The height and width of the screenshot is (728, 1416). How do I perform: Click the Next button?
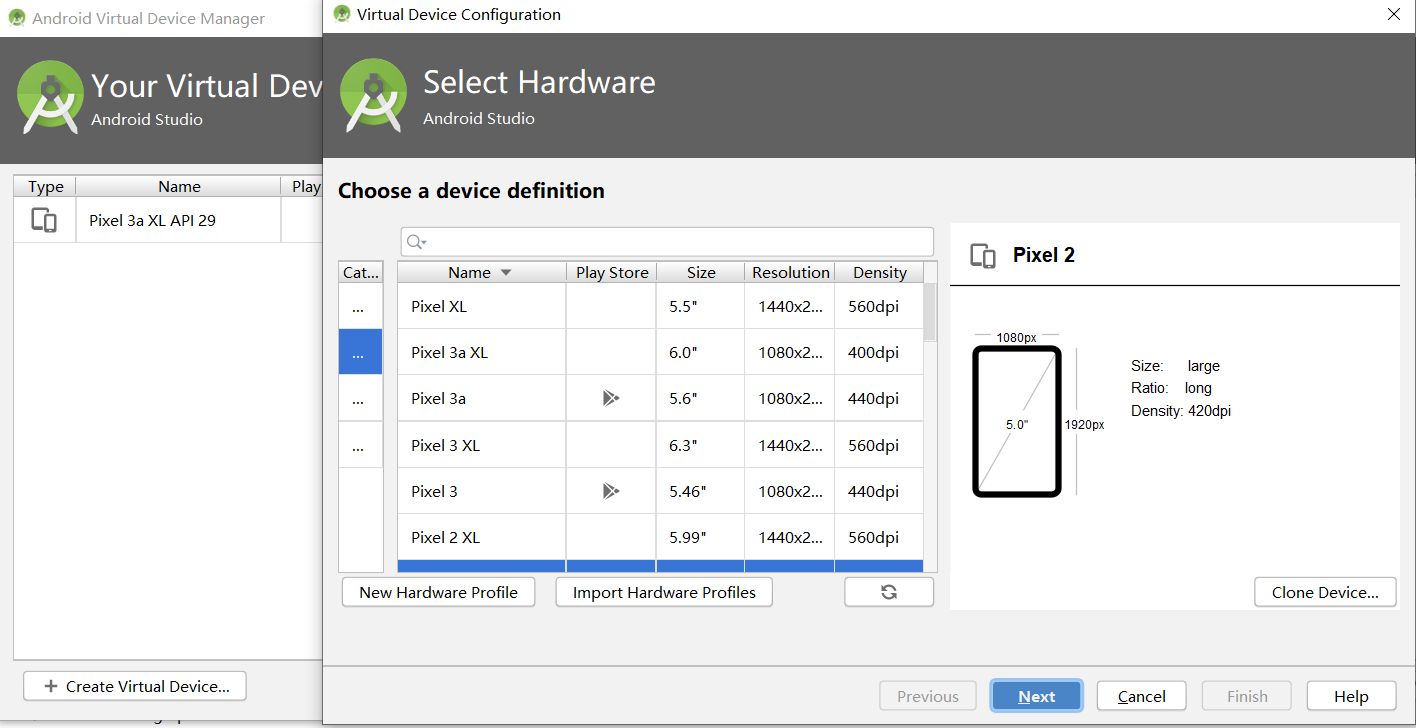(x=1037, y=696)
